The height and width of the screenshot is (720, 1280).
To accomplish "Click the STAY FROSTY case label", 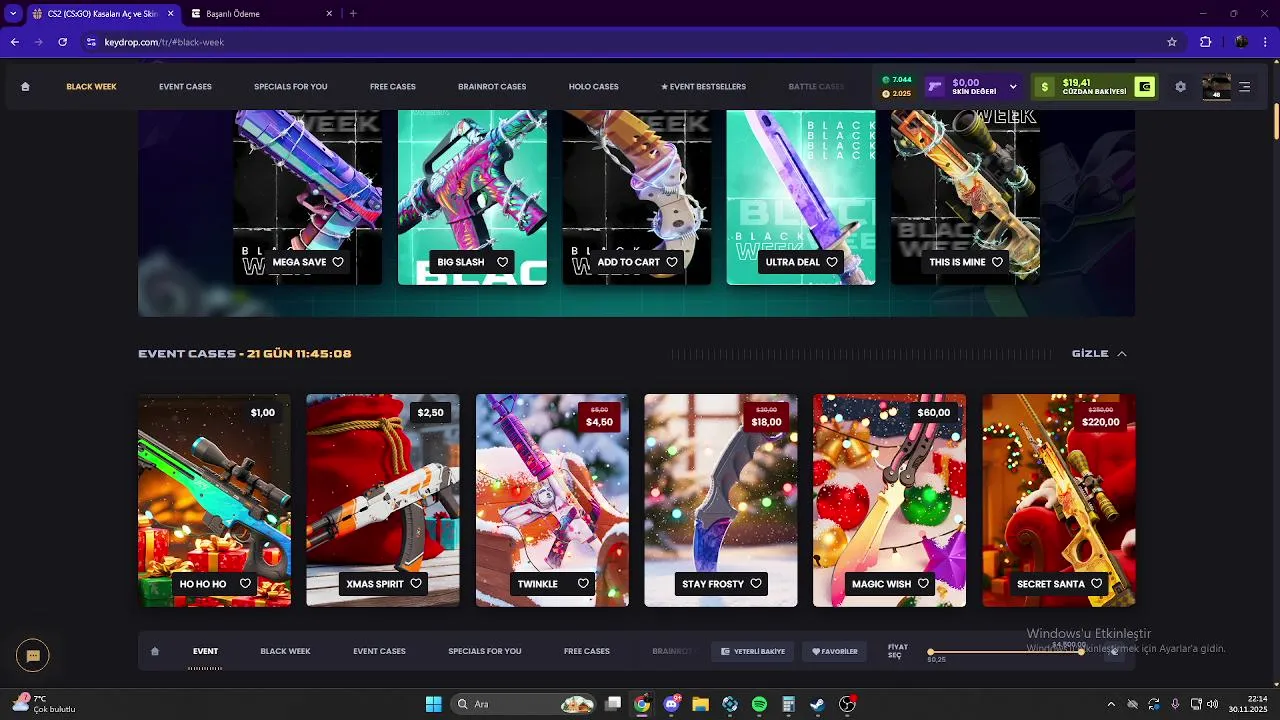I will (713, 584).
